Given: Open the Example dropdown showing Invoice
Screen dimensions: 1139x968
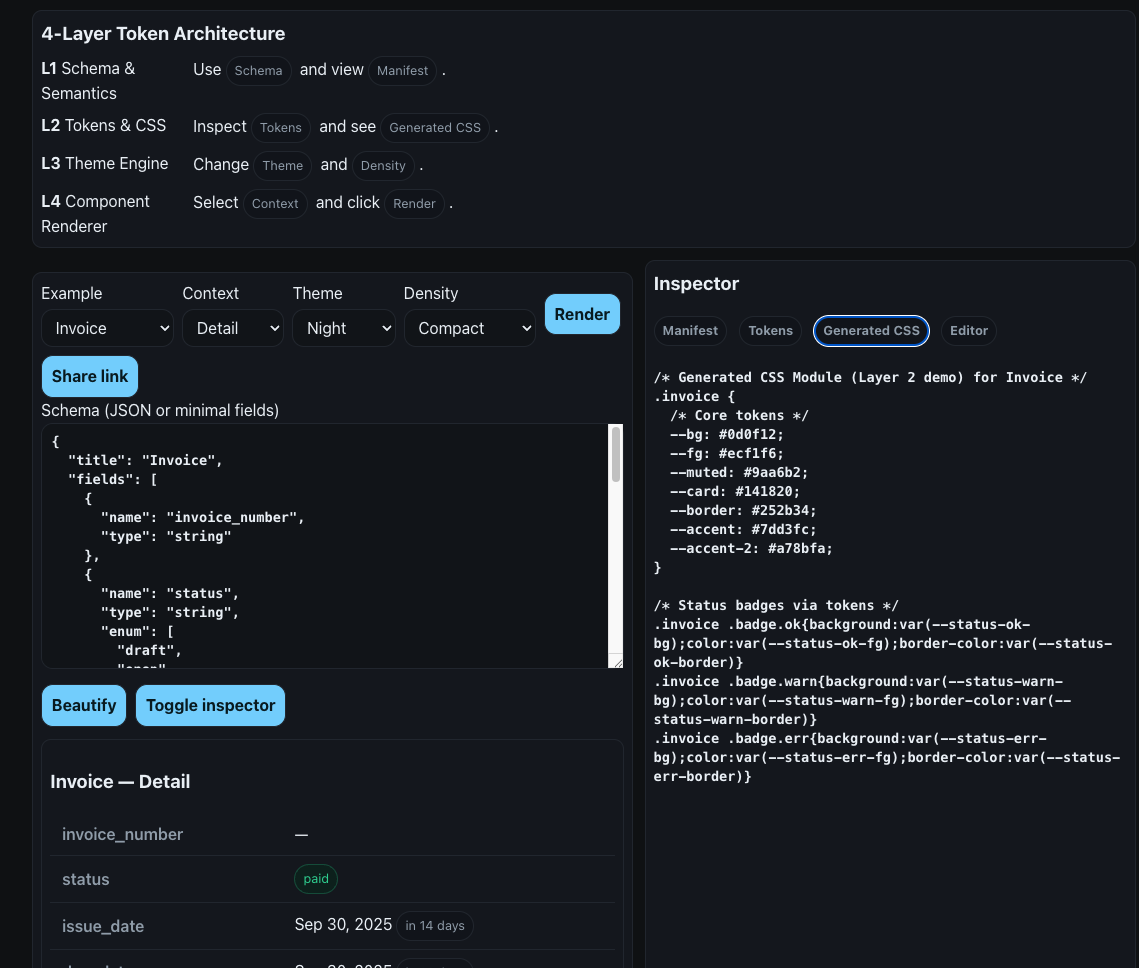Looking at the screenshot, I should click(107, 328).
